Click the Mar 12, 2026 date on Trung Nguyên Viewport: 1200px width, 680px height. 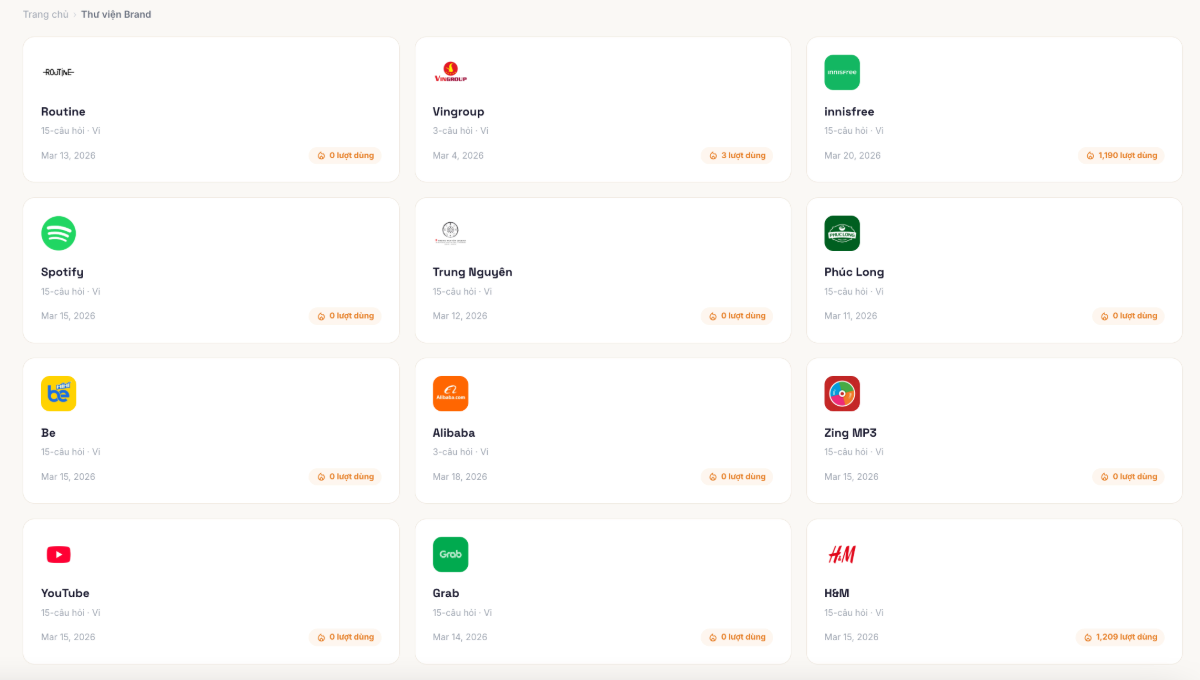click(460, 316)
